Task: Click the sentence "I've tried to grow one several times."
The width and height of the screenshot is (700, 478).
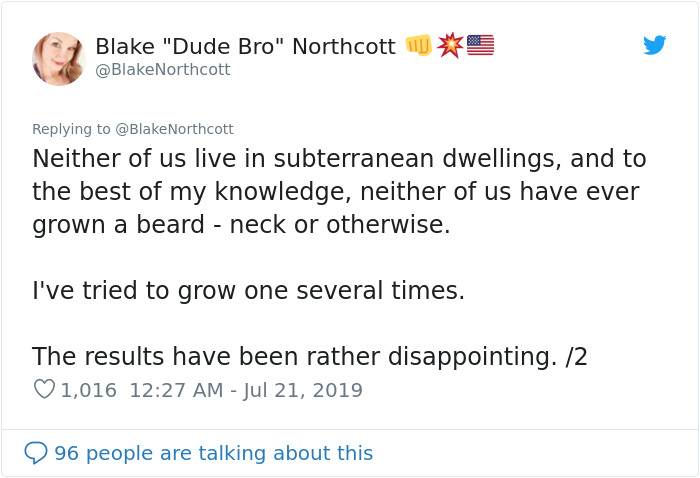Action: click(x=249, y=291)
